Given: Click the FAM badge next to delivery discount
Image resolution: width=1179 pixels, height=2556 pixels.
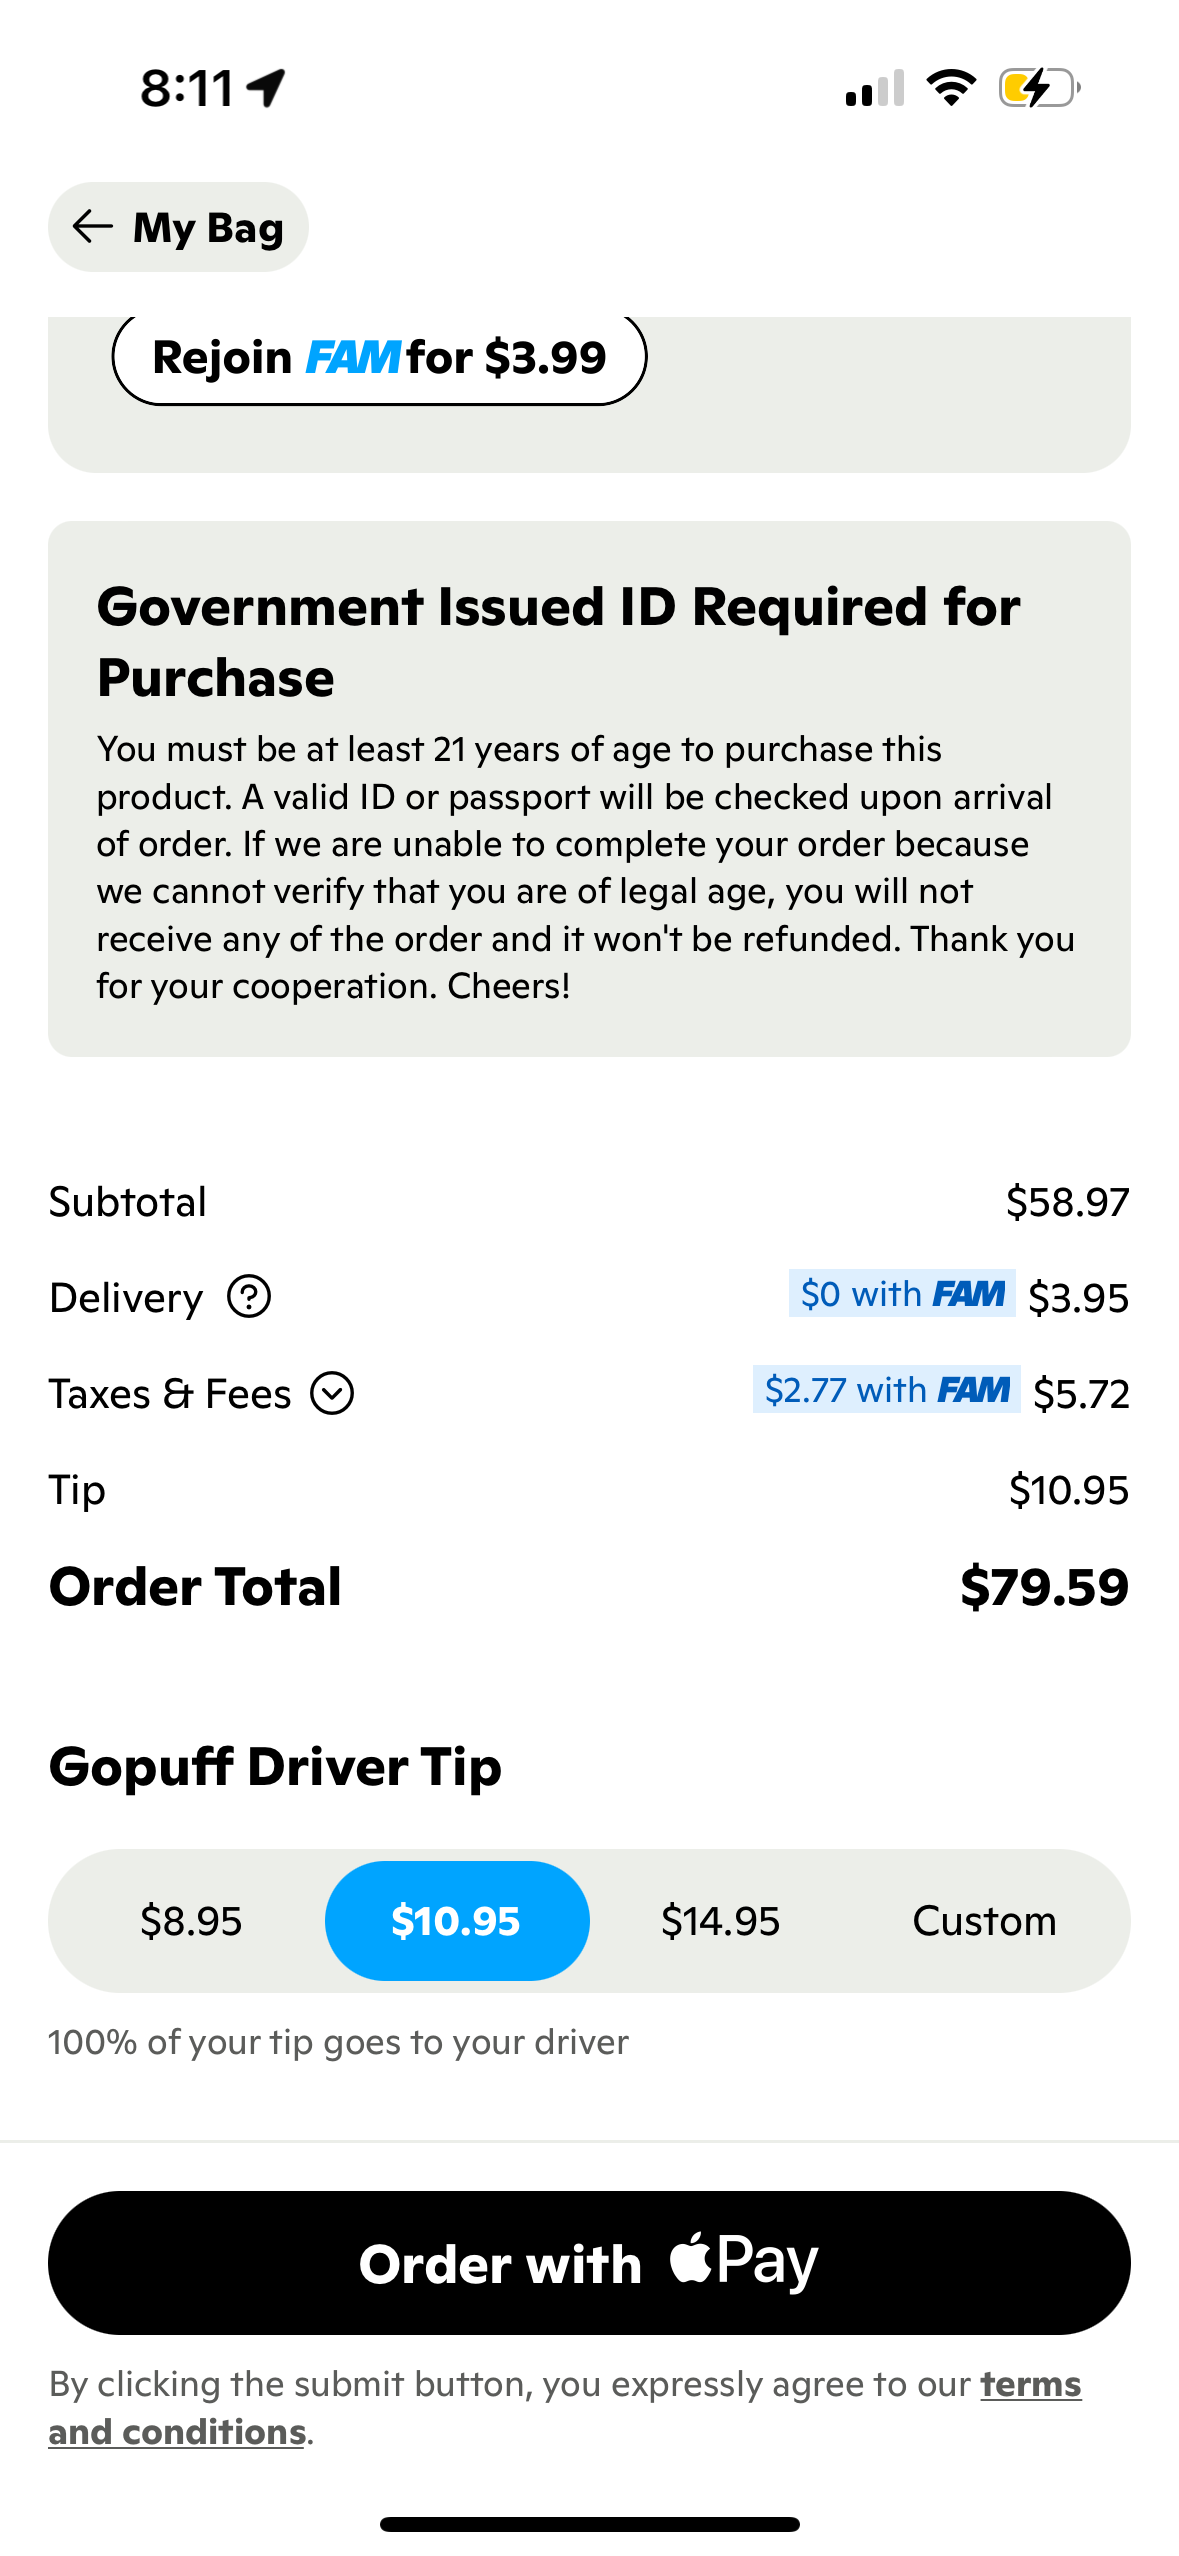Looking at the screenshot, I should coord(968,1293).
